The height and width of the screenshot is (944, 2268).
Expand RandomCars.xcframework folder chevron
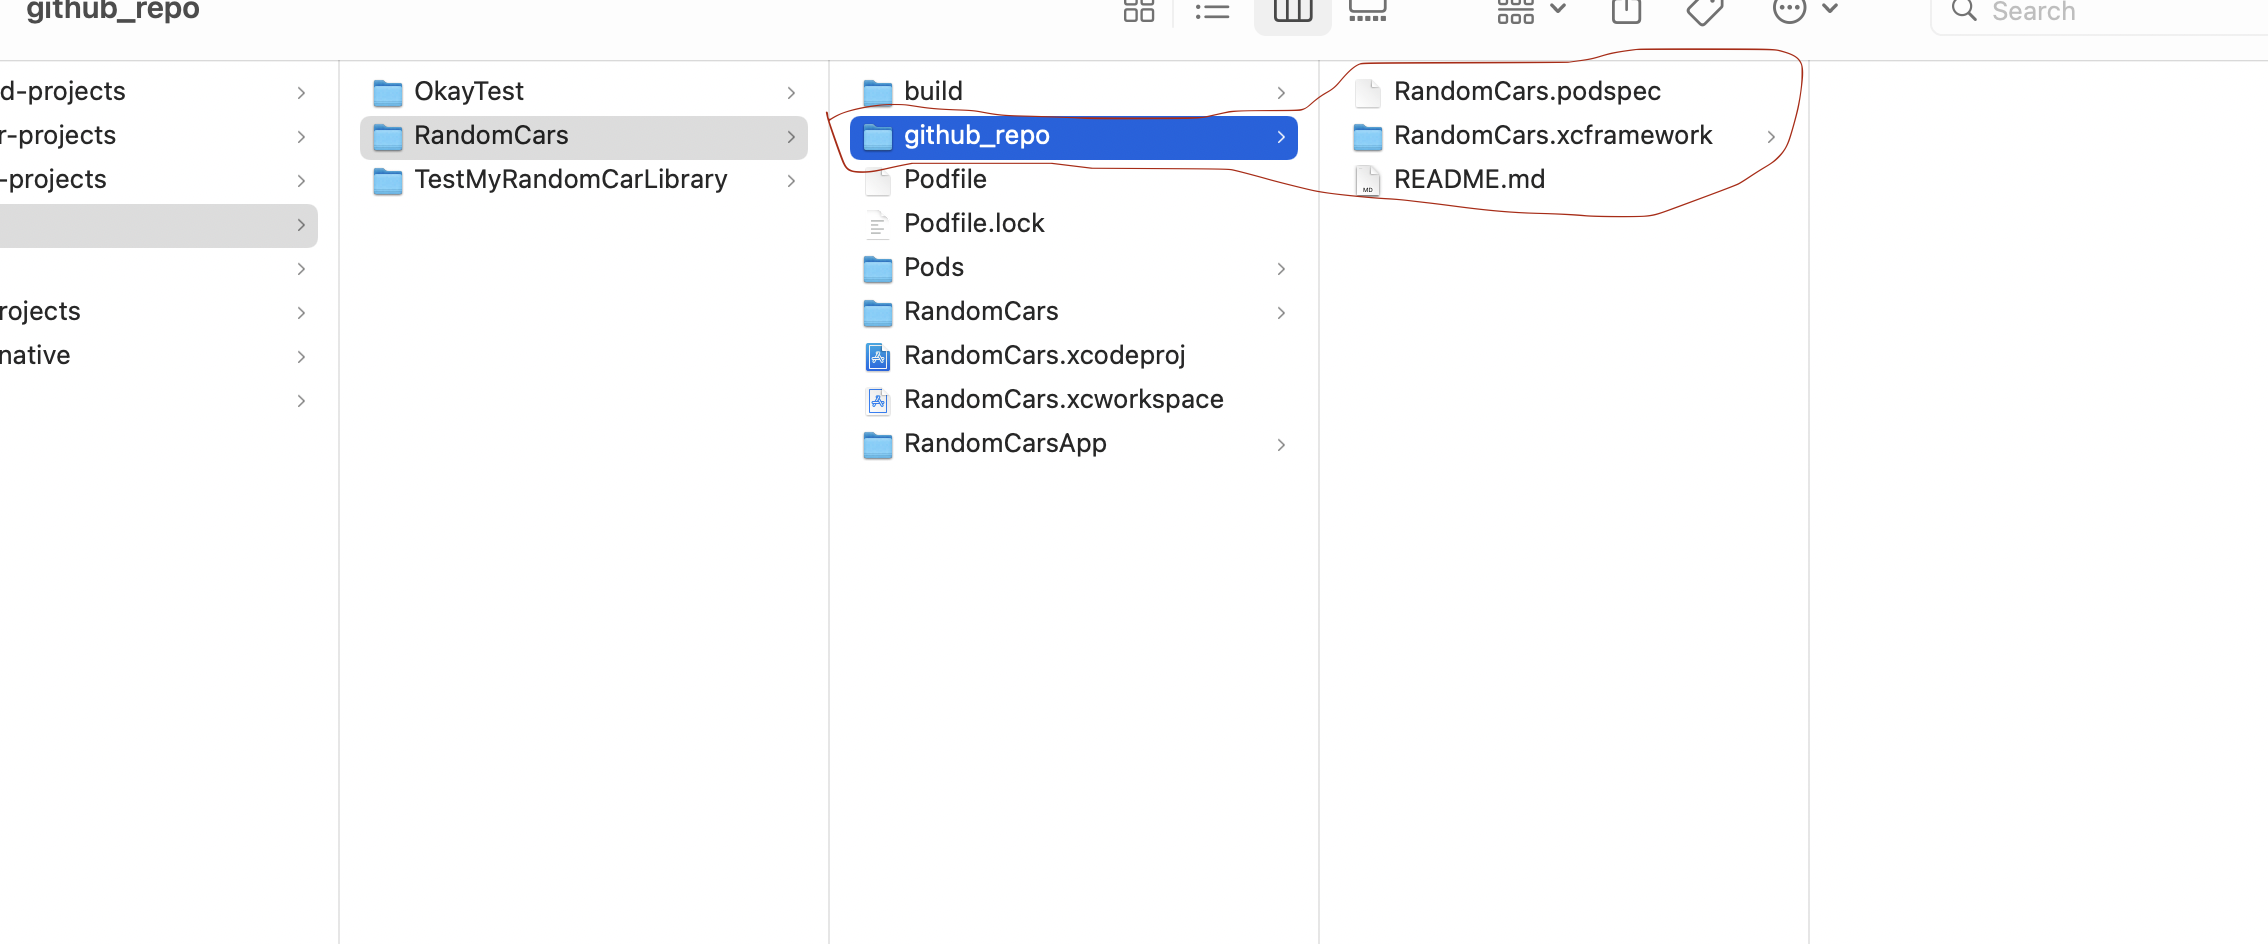pos(1771,137)
